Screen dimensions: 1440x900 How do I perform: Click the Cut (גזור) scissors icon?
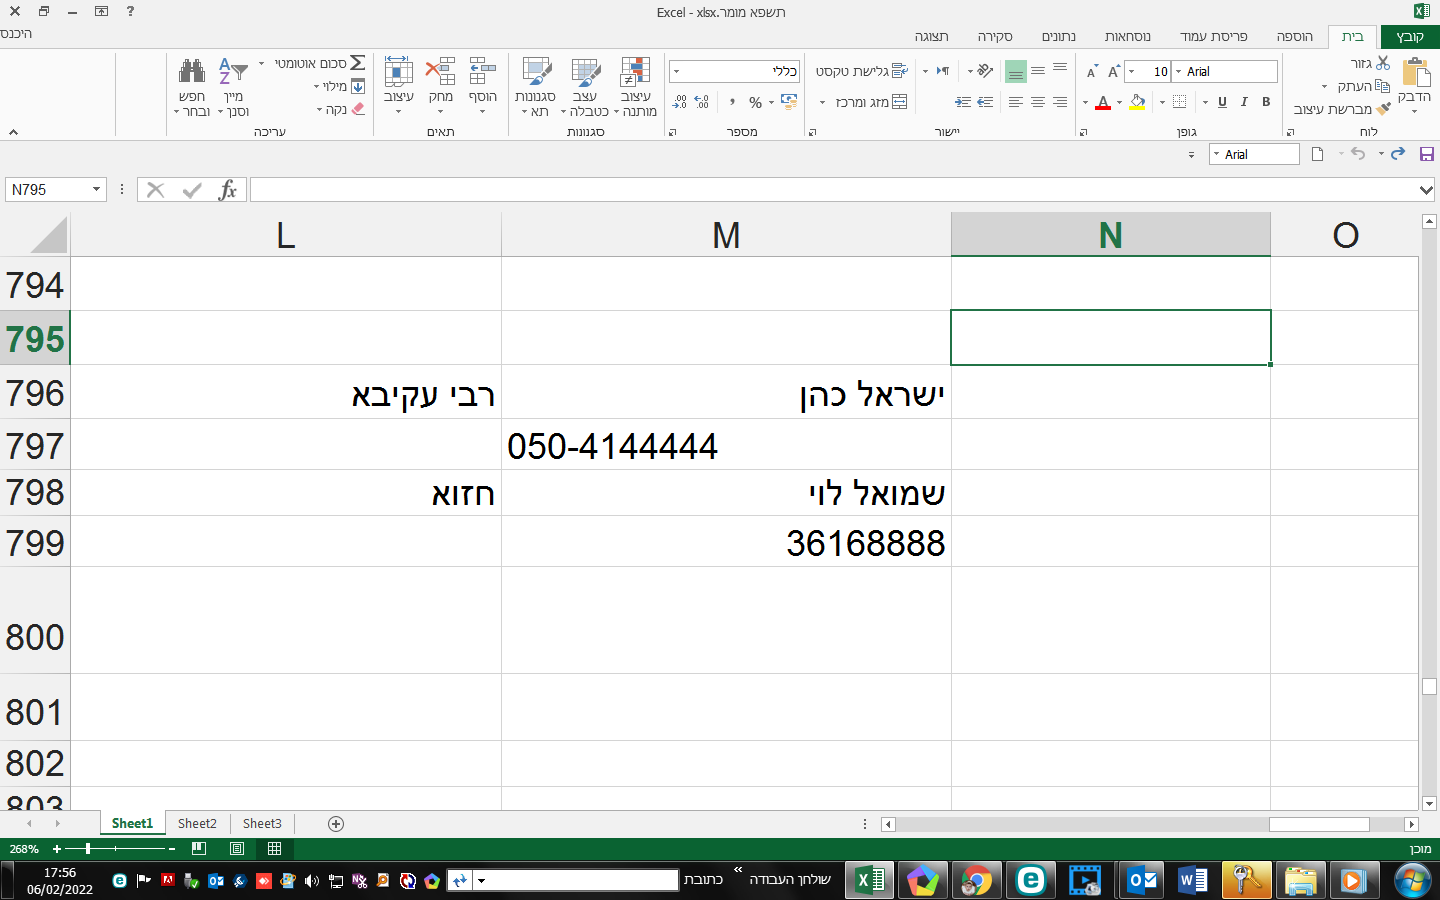(1383, 63)
